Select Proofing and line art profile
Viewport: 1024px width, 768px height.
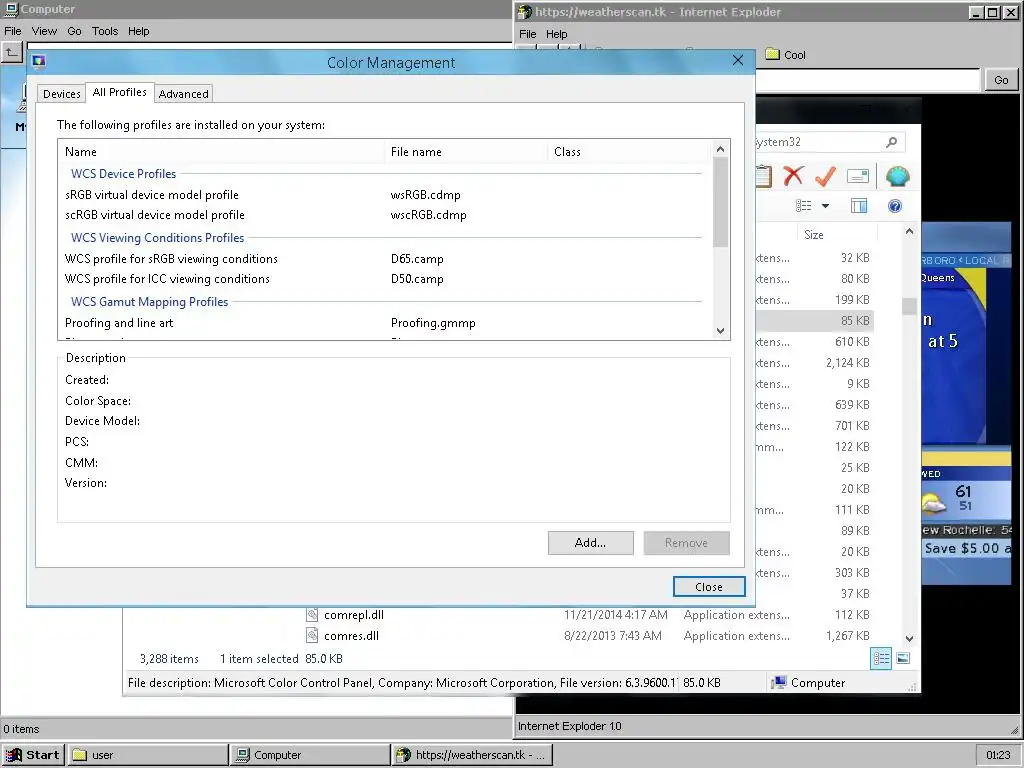(383, 323)
